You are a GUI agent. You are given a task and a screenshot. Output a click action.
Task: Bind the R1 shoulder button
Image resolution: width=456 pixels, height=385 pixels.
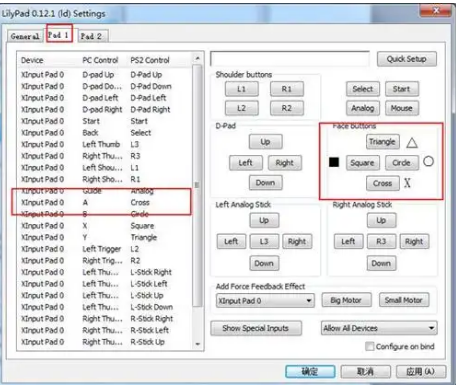pos(287,89)
